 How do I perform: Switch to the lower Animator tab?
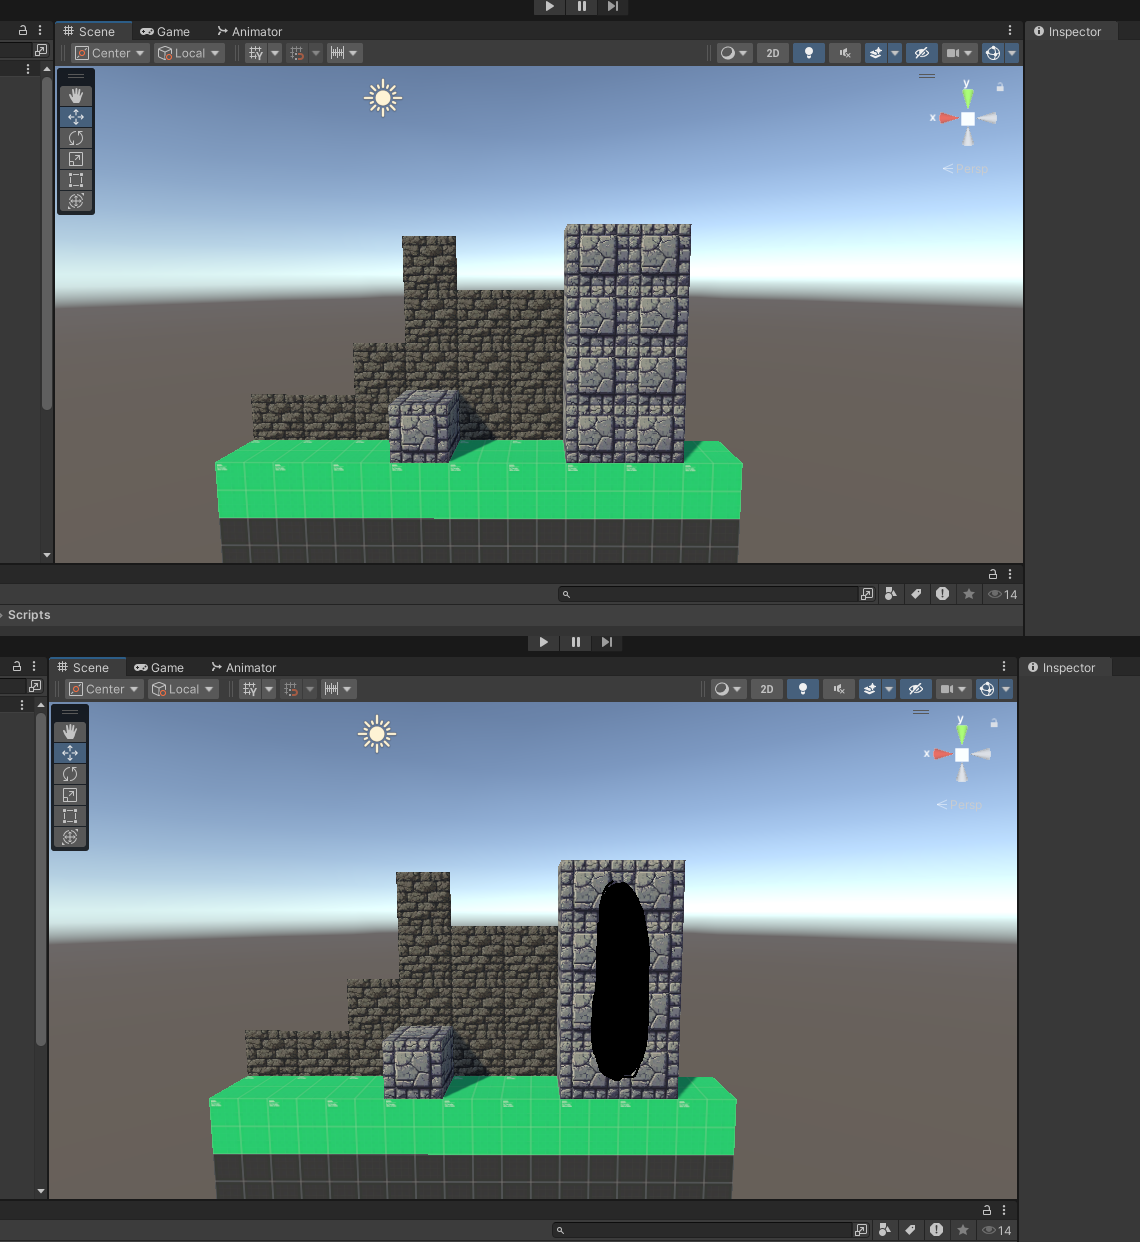coord(244,668)
